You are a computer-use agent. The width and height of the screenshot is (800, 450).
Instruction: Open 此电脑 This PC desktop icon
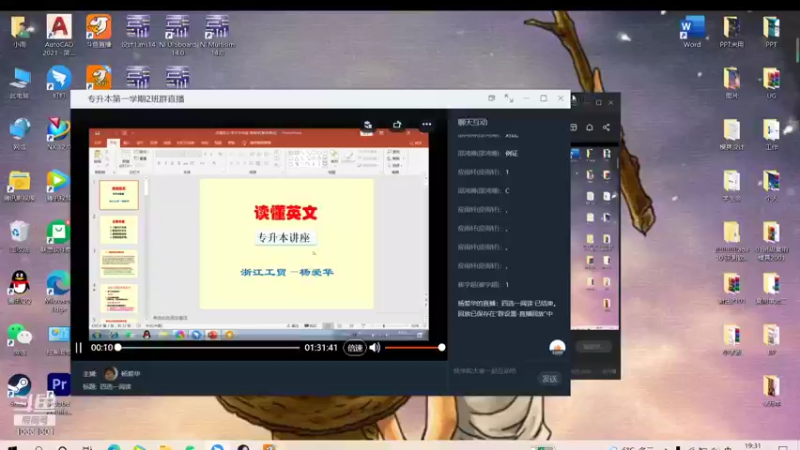(x=19, y=83)
